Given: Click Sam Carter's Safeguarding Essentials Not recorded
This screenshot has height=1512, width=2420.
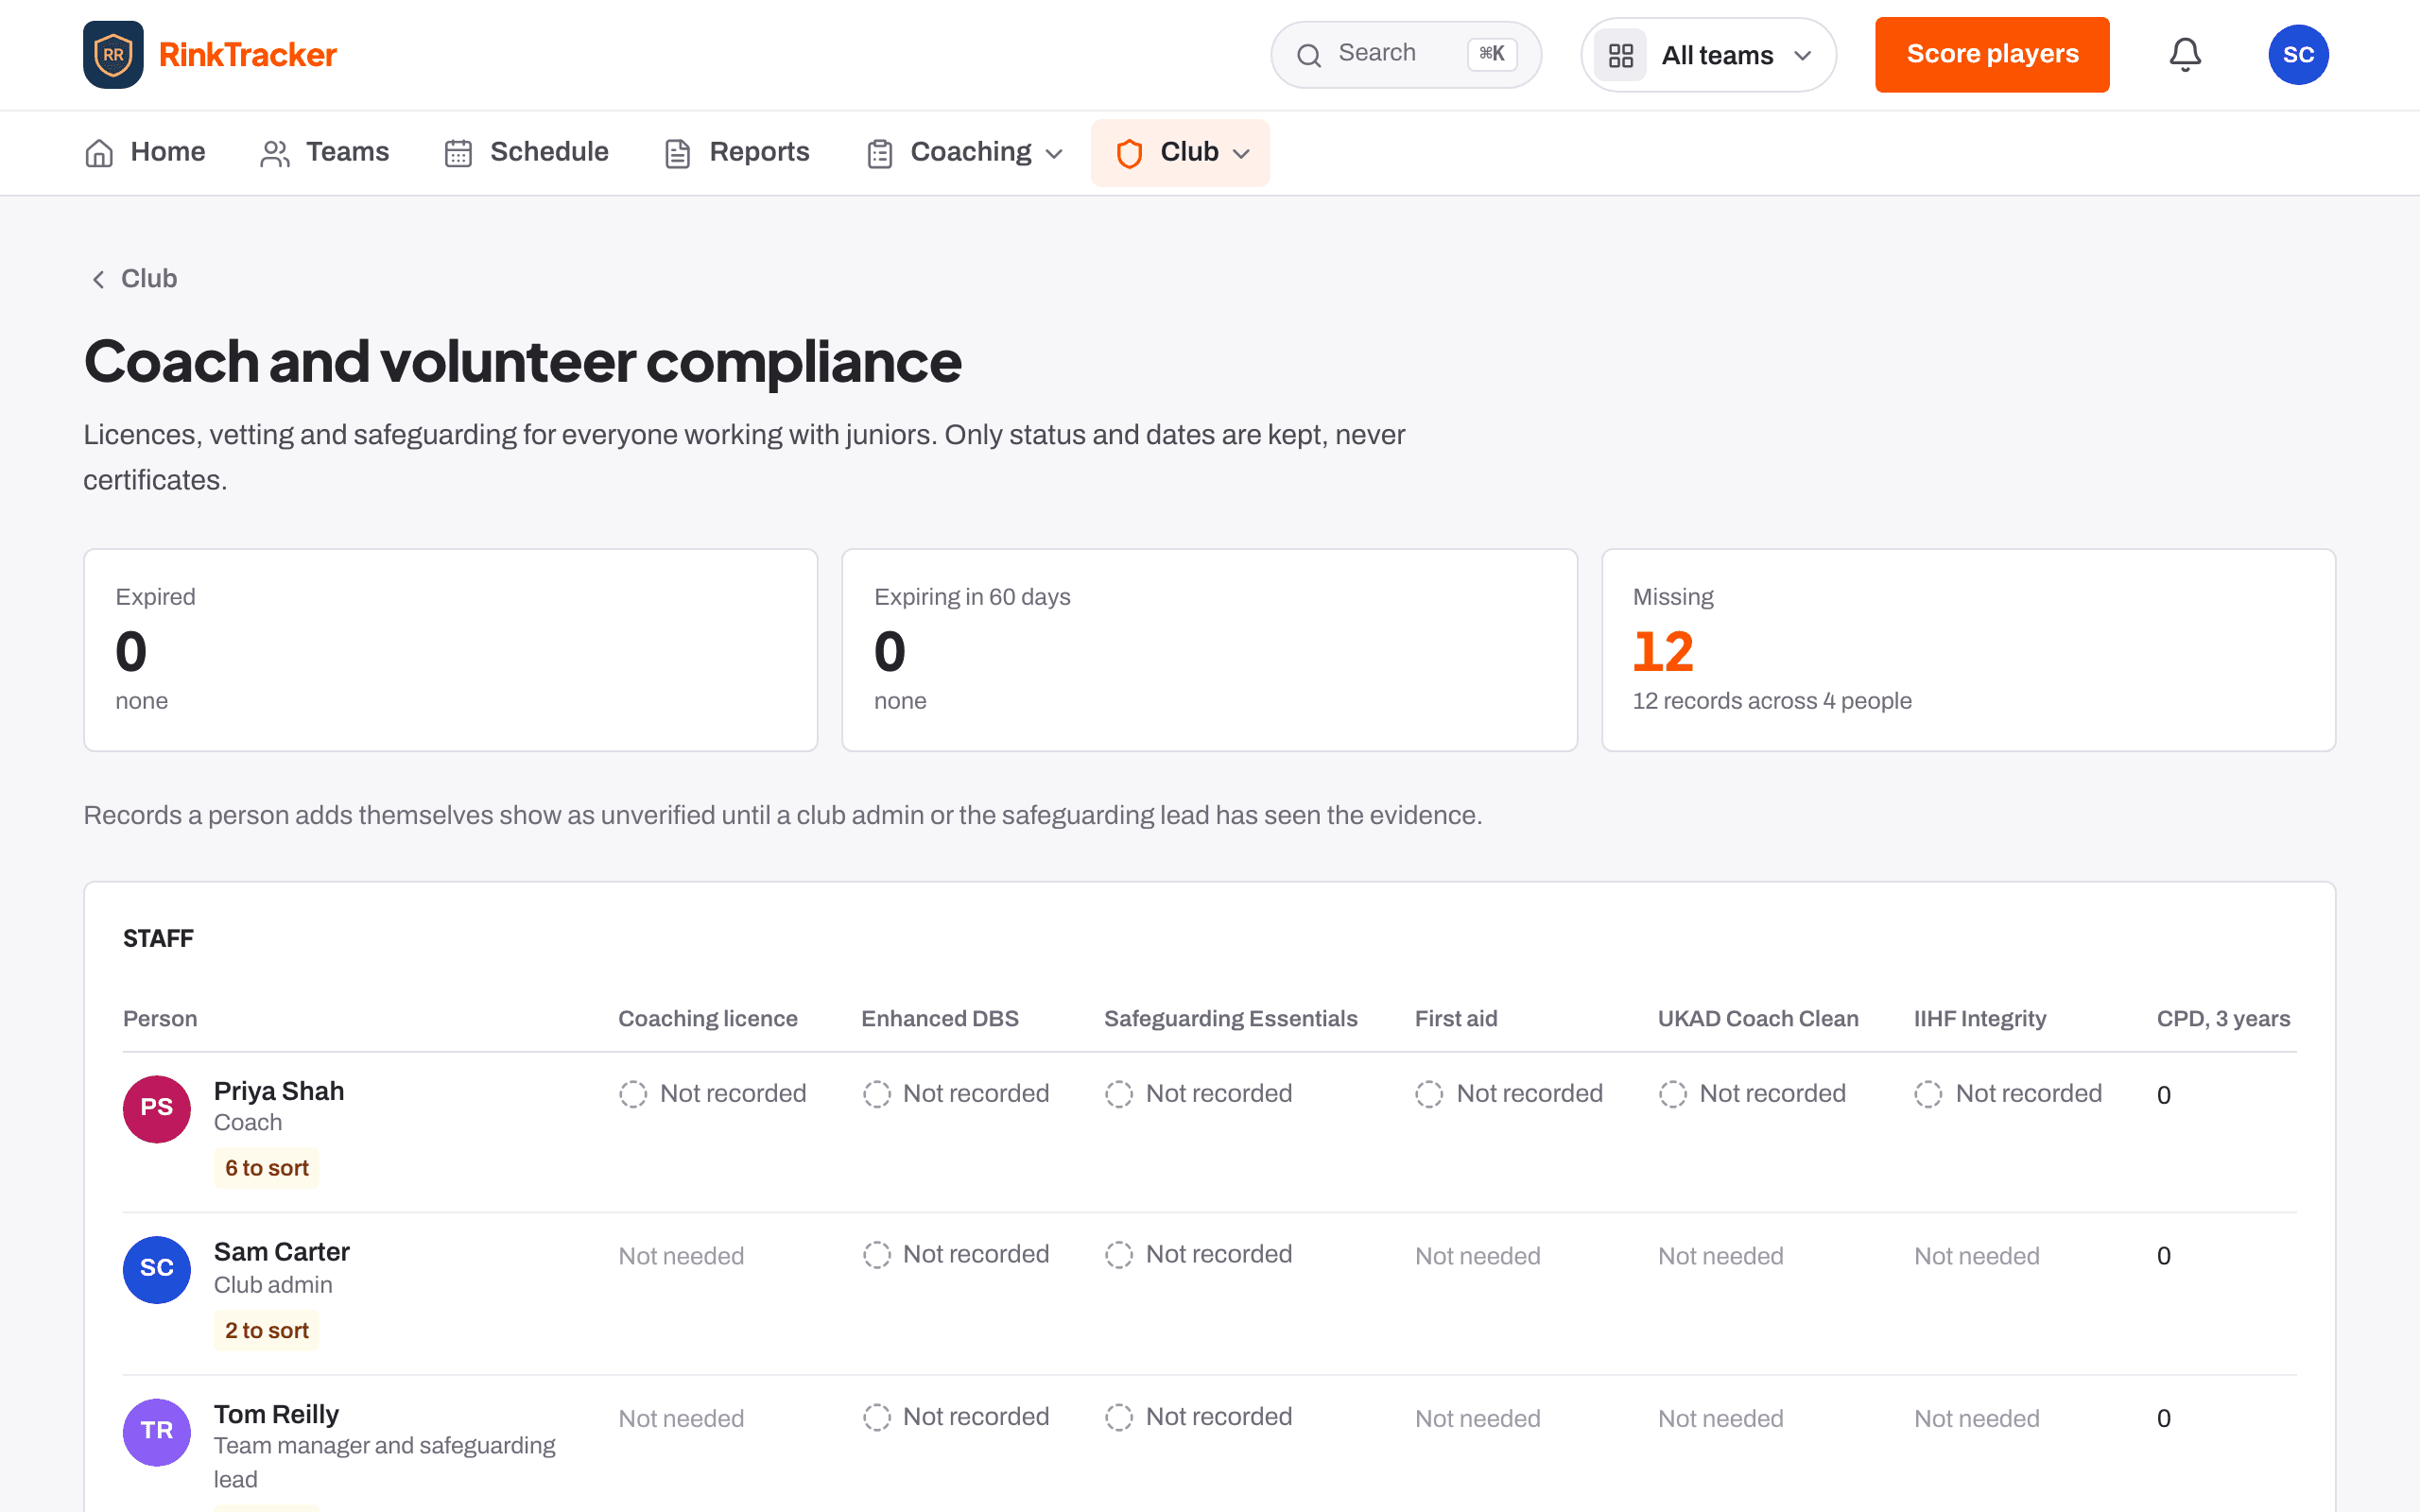Looking at the screenshot, I should (1199, 1255).
